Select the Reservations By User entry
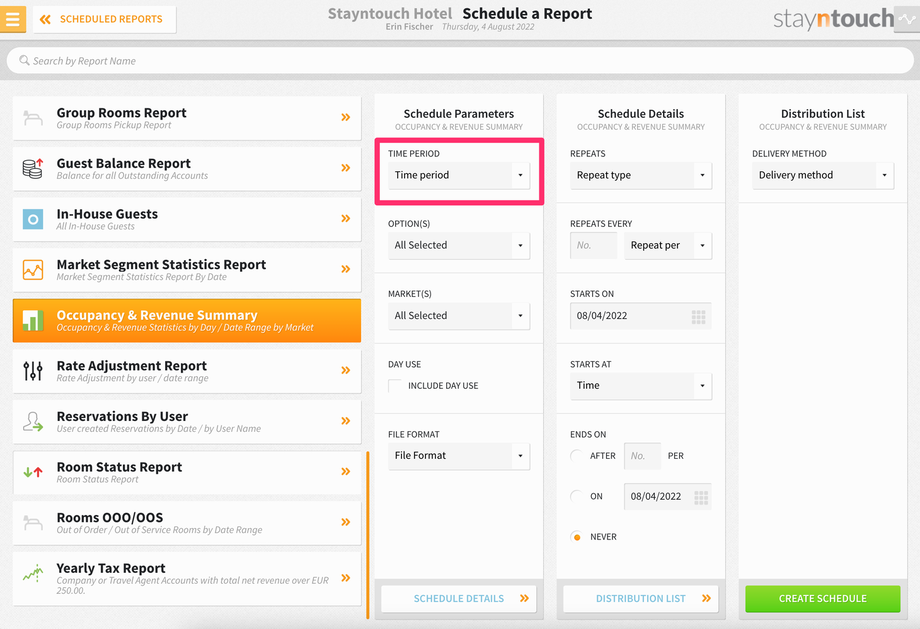This screenshot has height=629, width=920. (x=187, y=421)
